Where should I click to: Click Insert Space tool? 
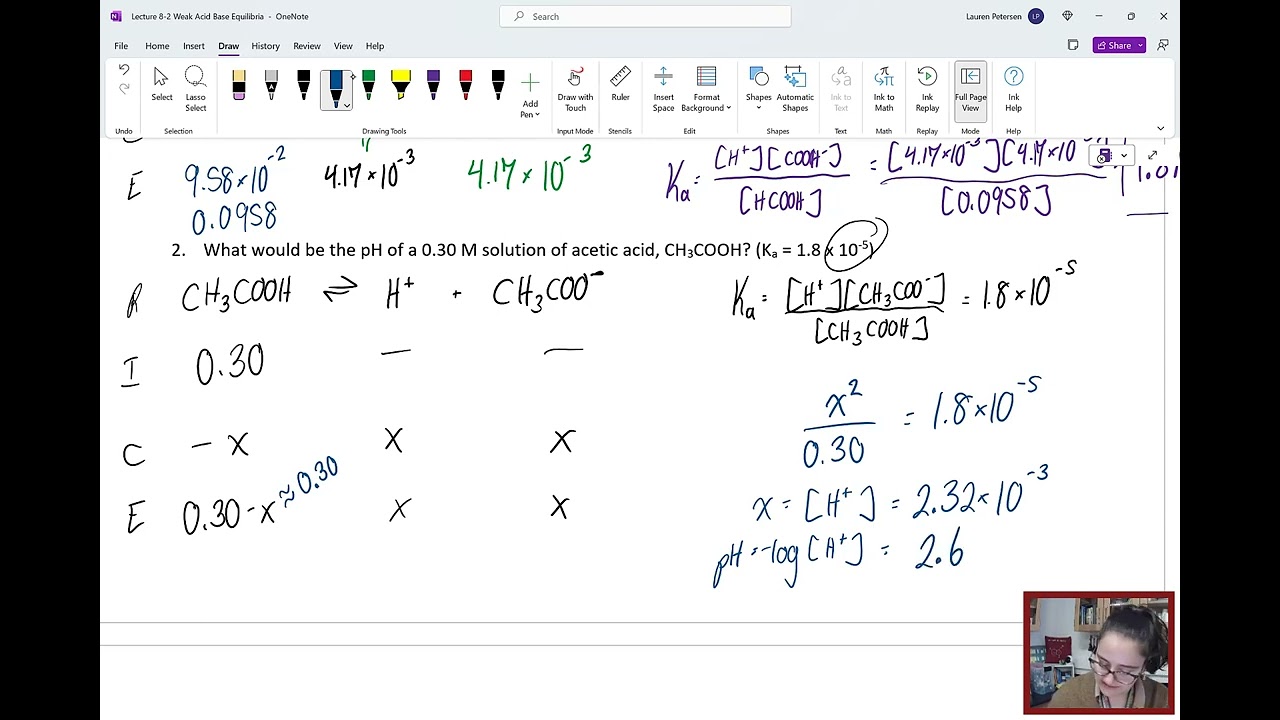(x=663, y=90)
